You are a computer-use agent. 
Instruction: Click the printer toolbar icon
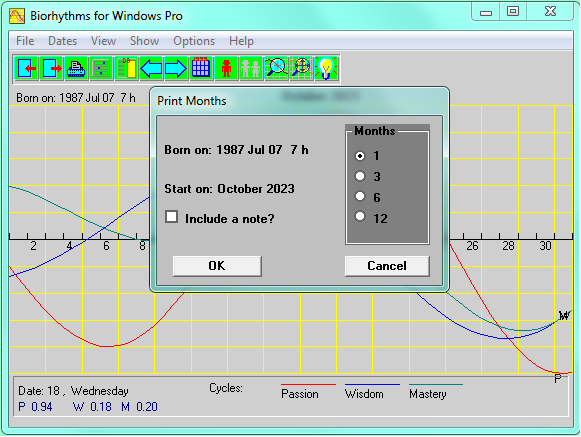(76, 68)
